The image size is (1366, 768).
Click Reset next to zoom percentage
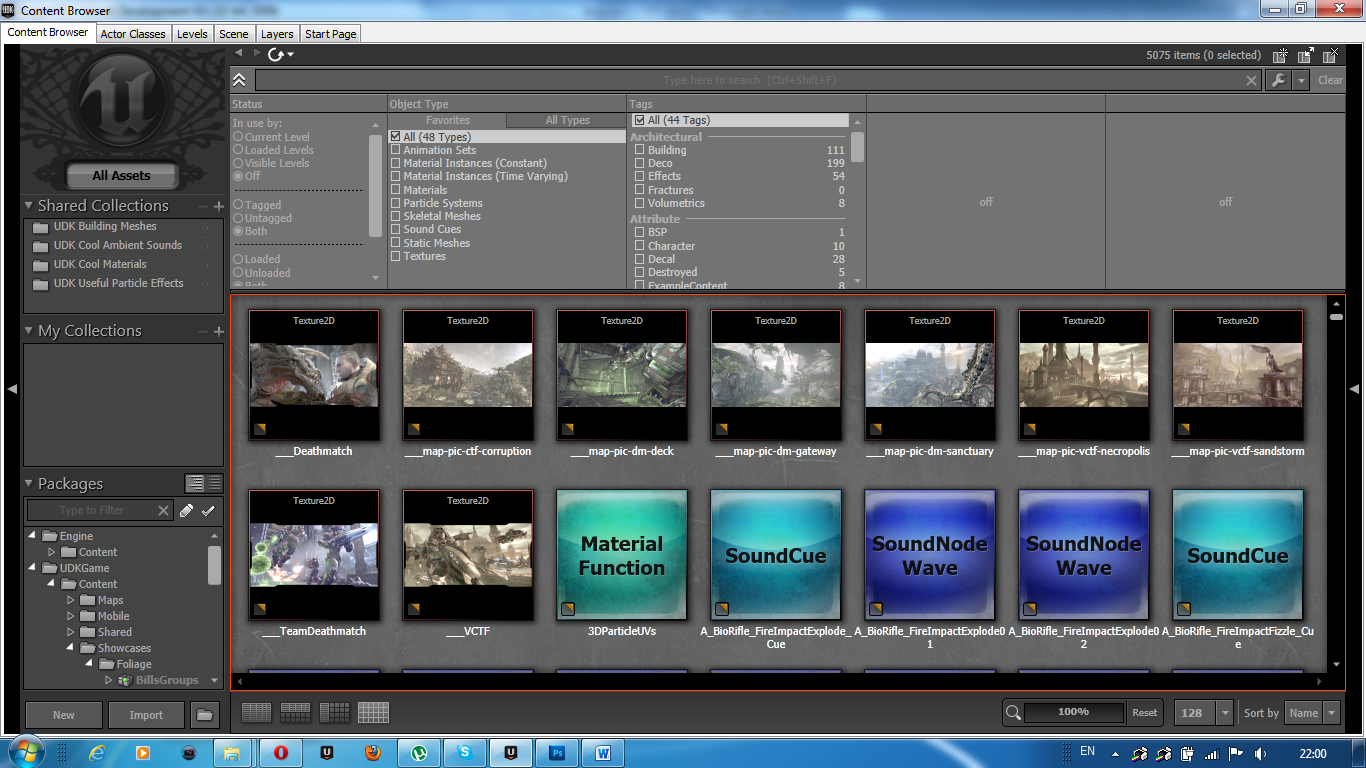[1145, 713]
